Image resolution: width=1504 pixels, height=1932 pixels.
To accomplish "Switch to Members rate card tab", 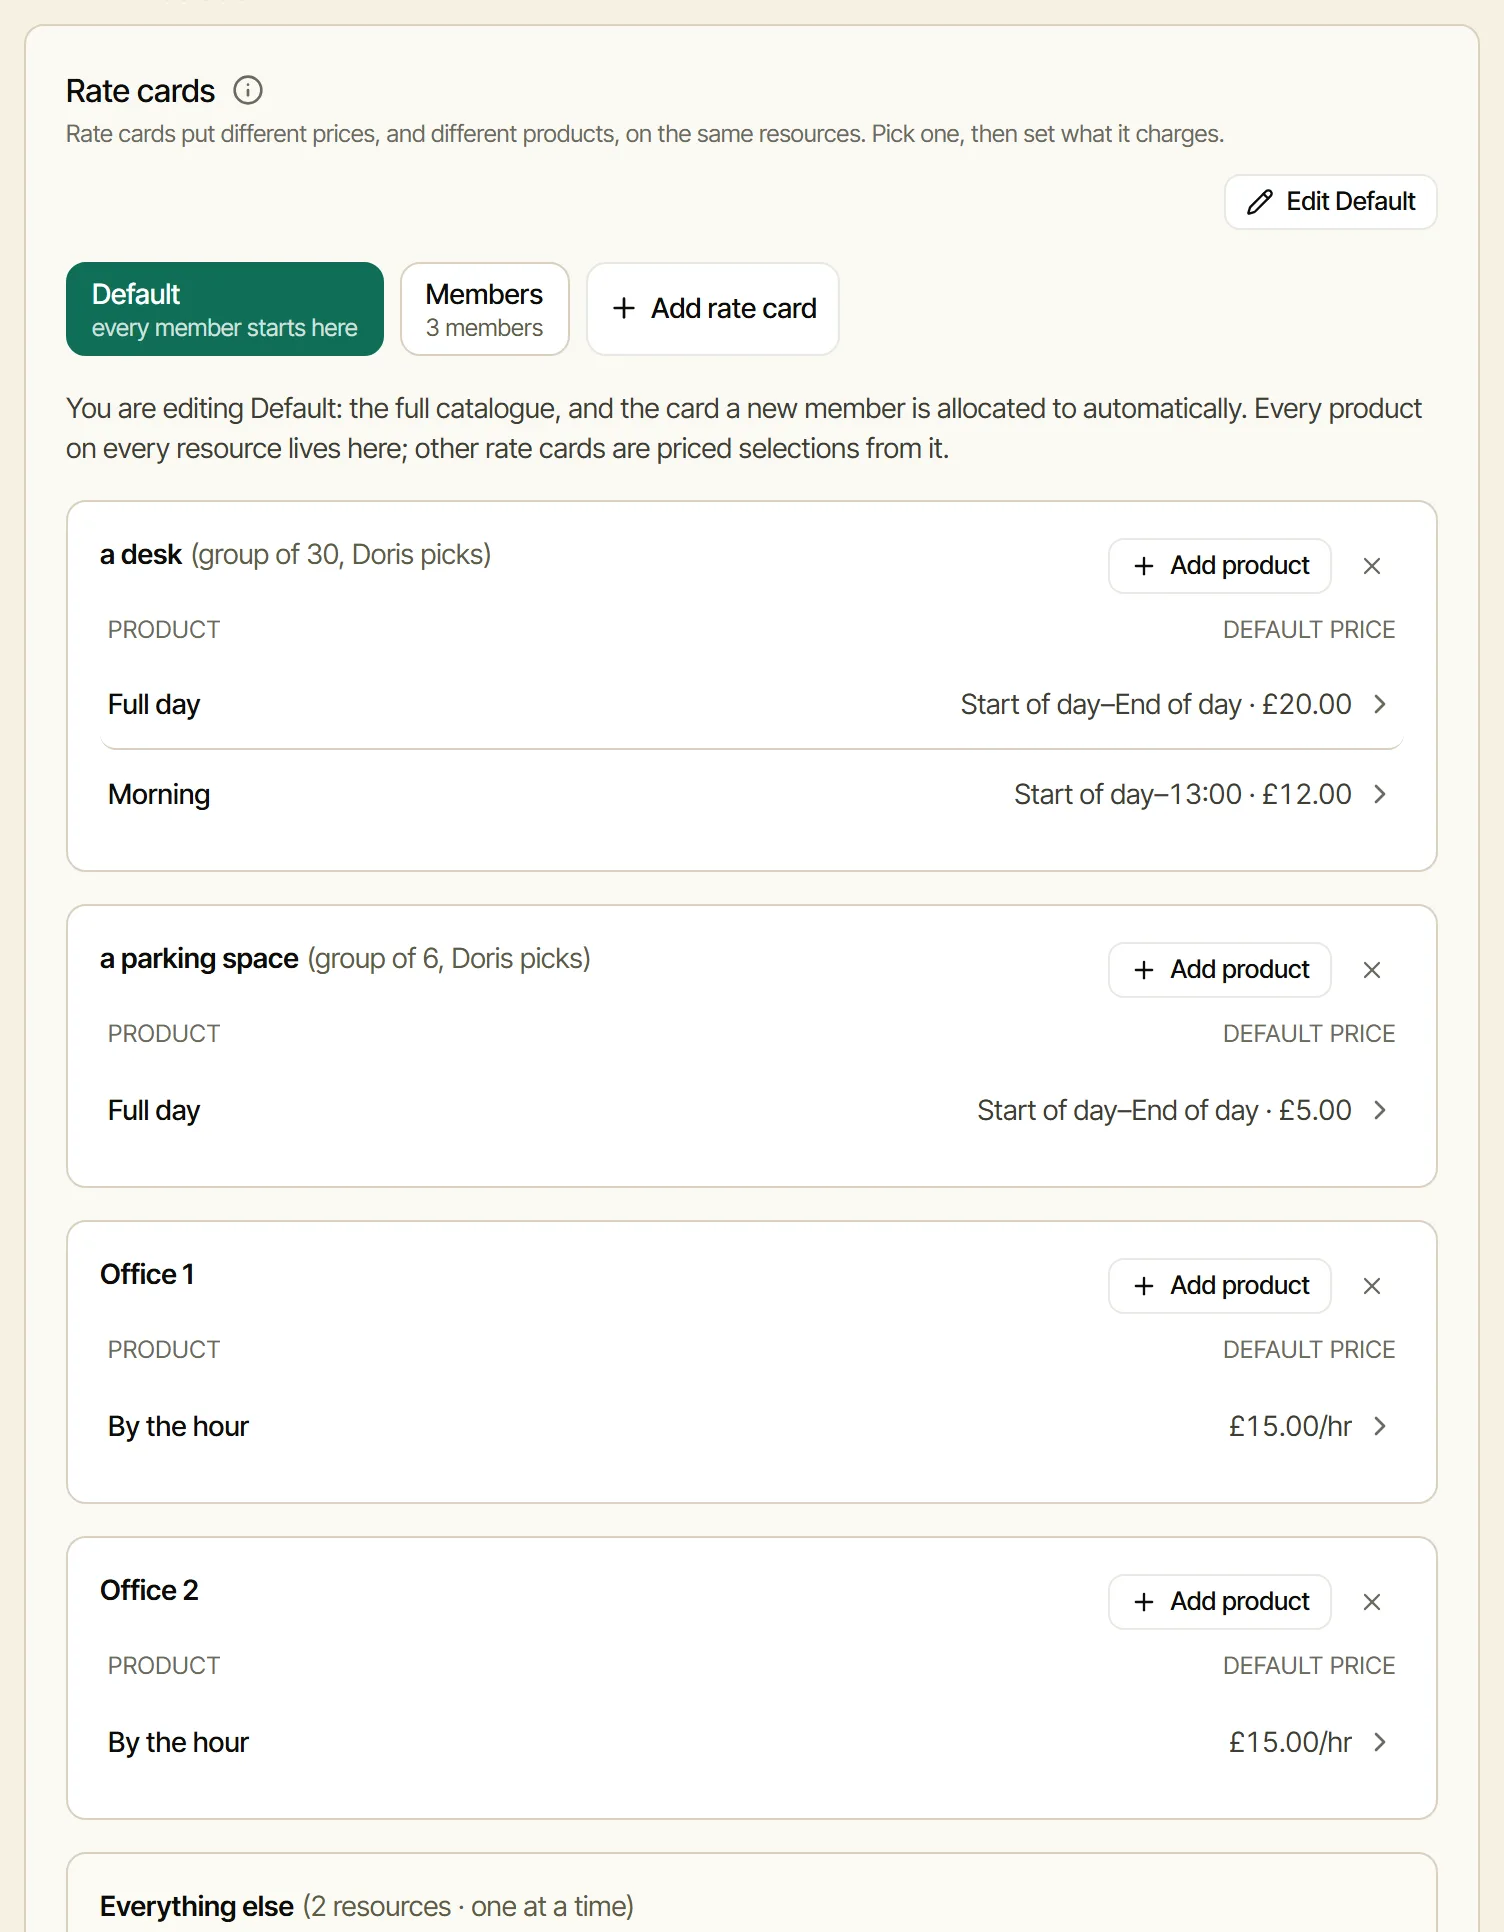I will tap(485, 309).
